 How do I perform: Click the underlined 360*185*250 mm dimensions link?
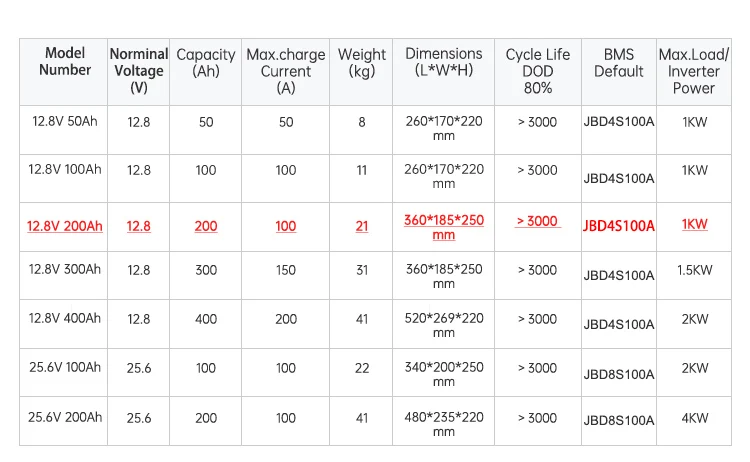[443, 227]
